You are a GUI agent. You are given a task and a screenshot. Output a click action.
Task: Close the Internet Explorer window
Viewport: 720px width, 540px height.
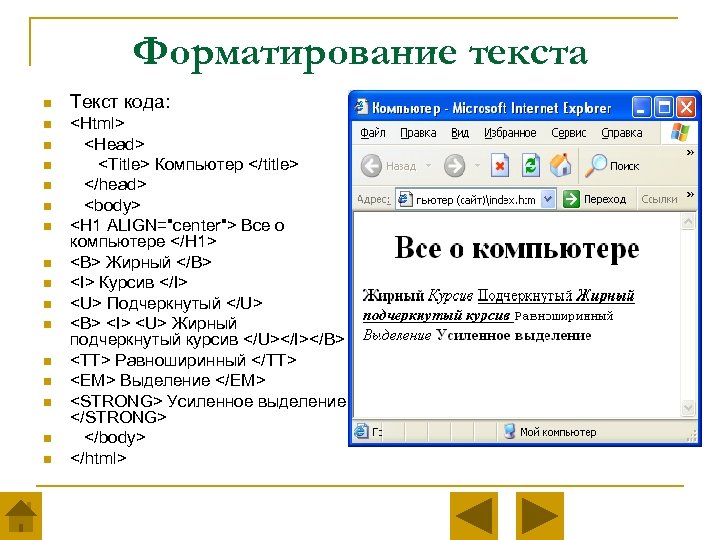point(686,107)
